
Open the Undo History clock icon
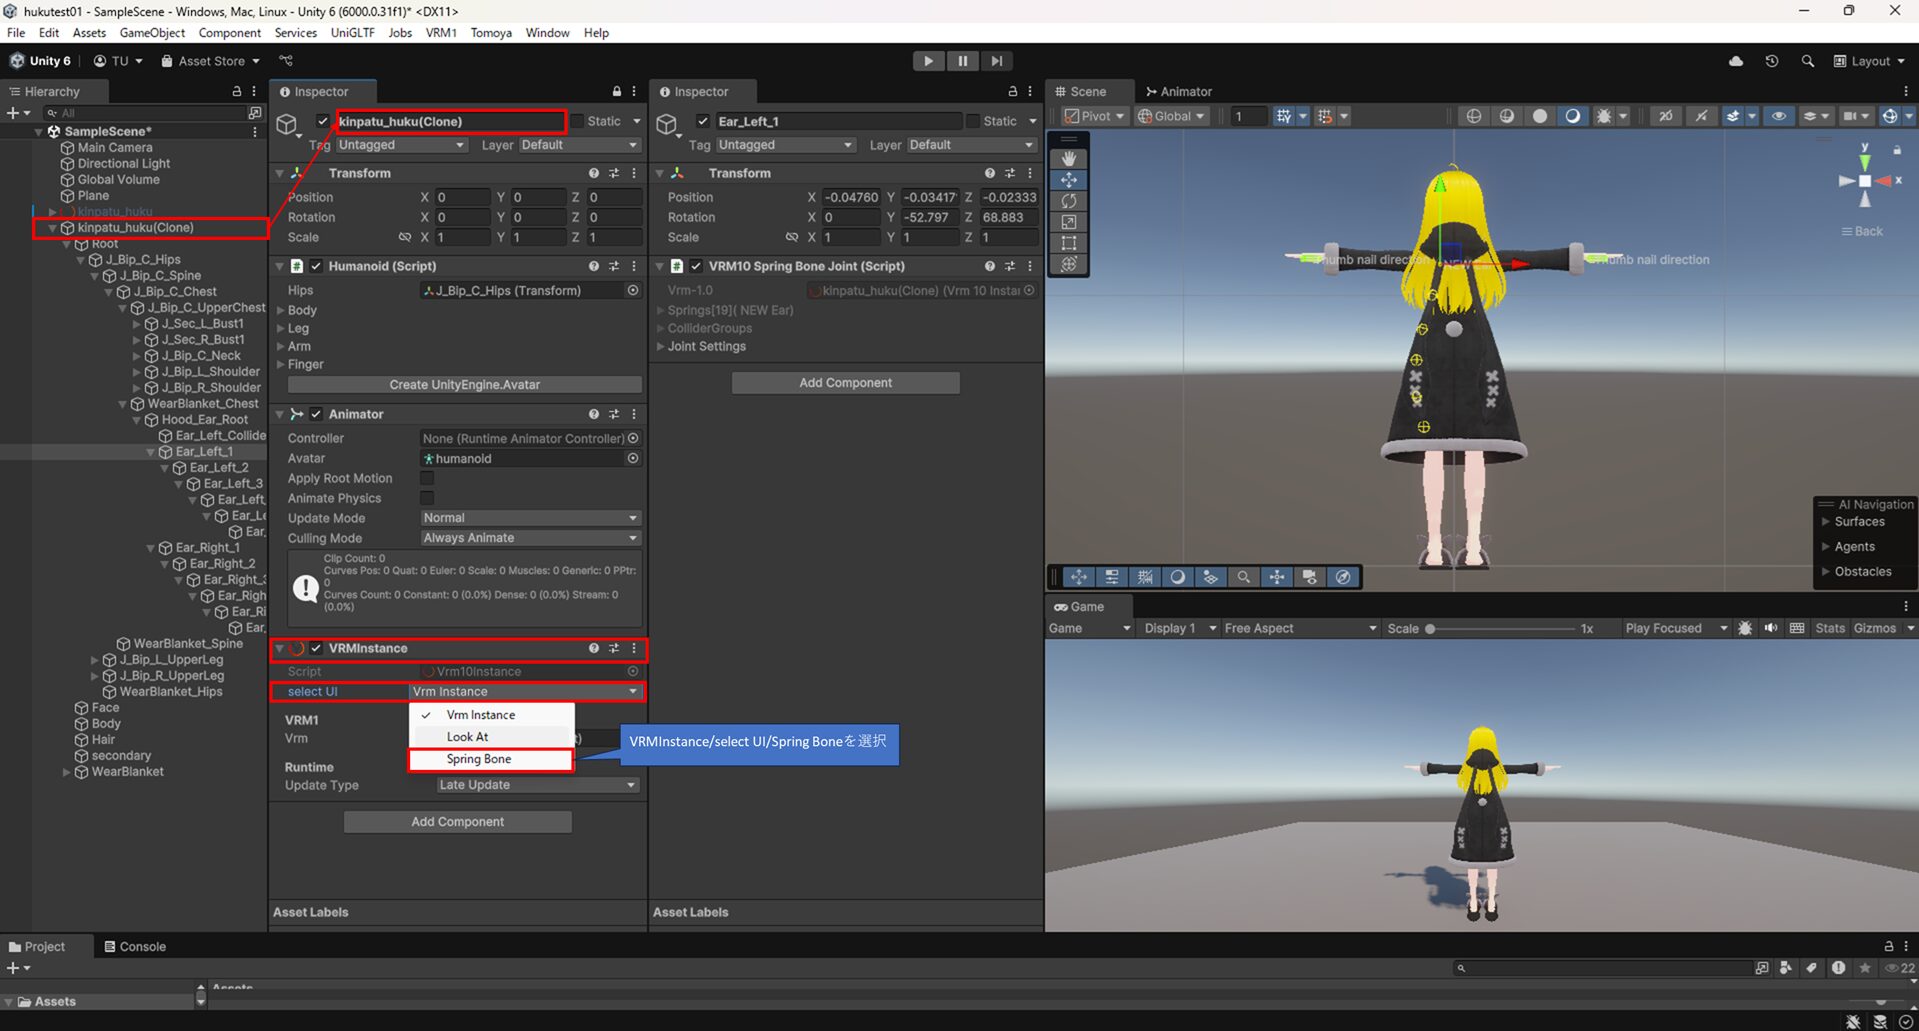1771,61
